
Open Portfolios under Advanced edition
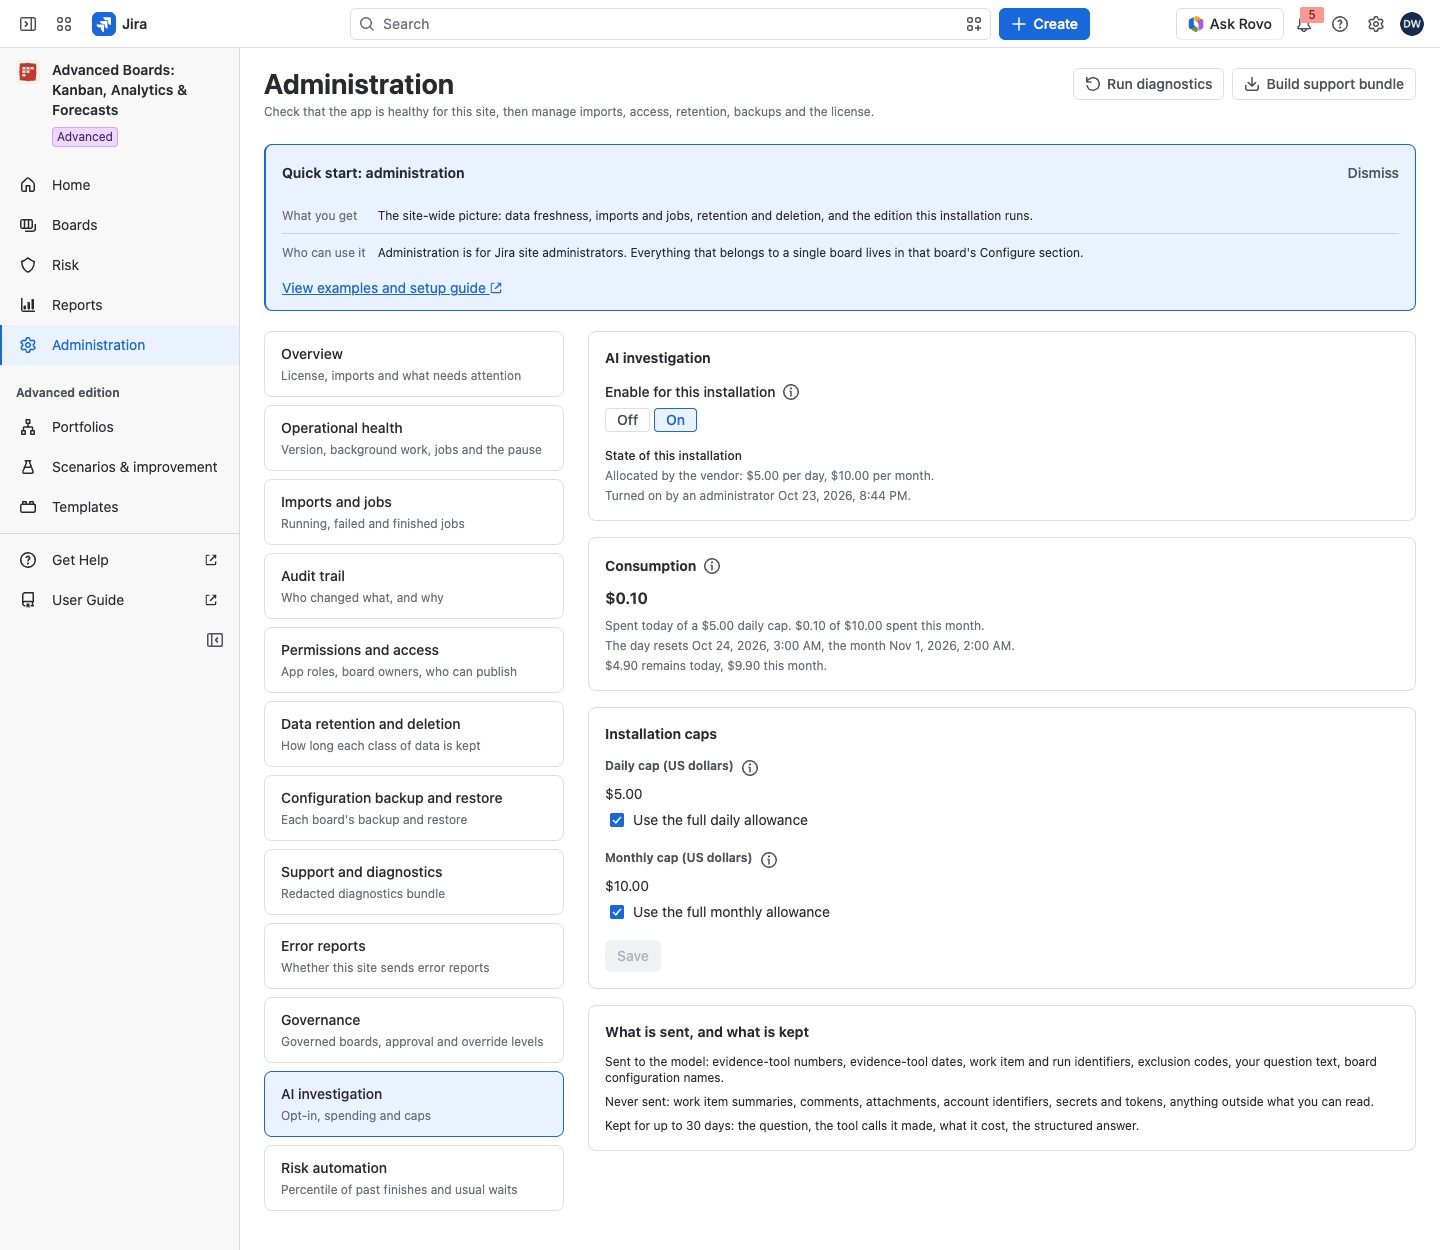coord(120,427)
